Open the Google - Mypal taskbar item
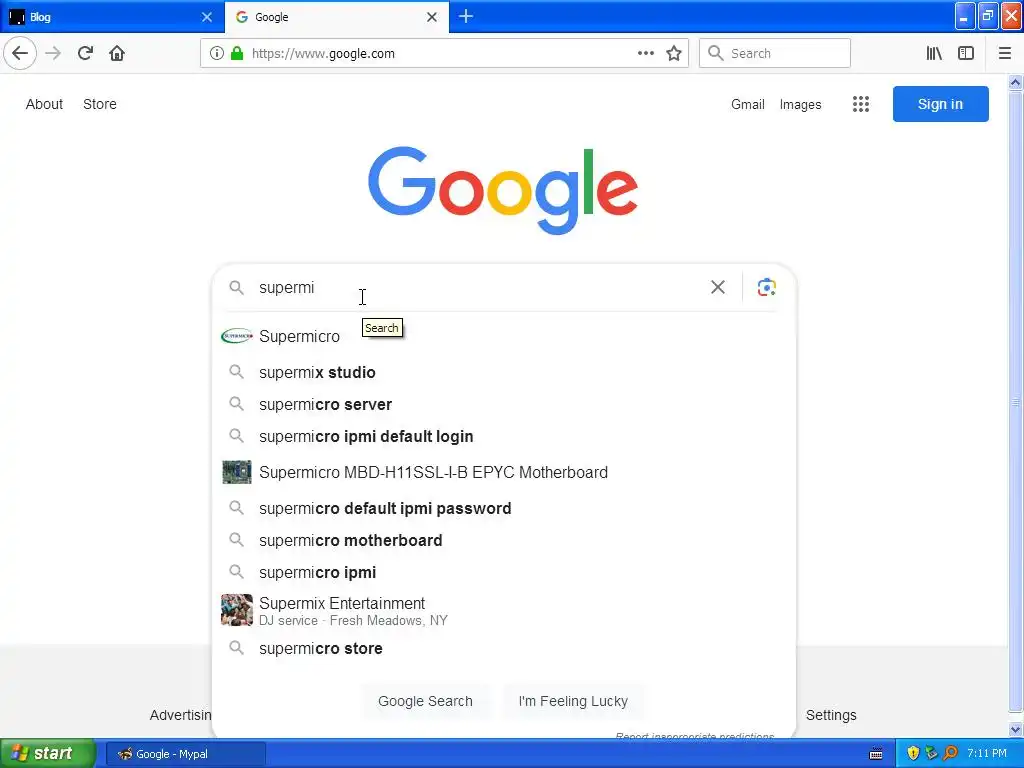Image resolution: width=1024 pixels, height=768 pixels. pos(185,754)
